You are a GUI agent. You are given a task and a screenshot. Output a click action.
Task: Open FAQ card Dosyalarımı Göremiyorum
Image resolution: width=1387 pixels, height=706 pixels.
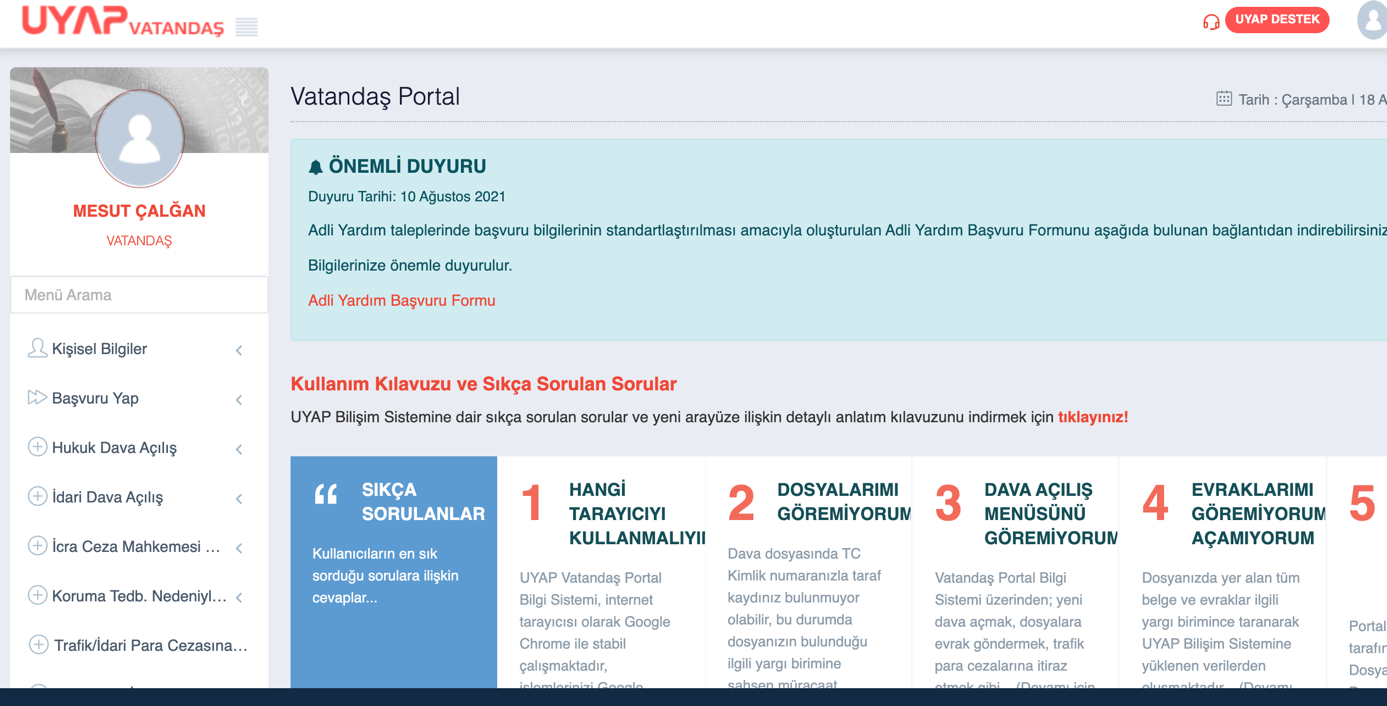coord(809,572)
